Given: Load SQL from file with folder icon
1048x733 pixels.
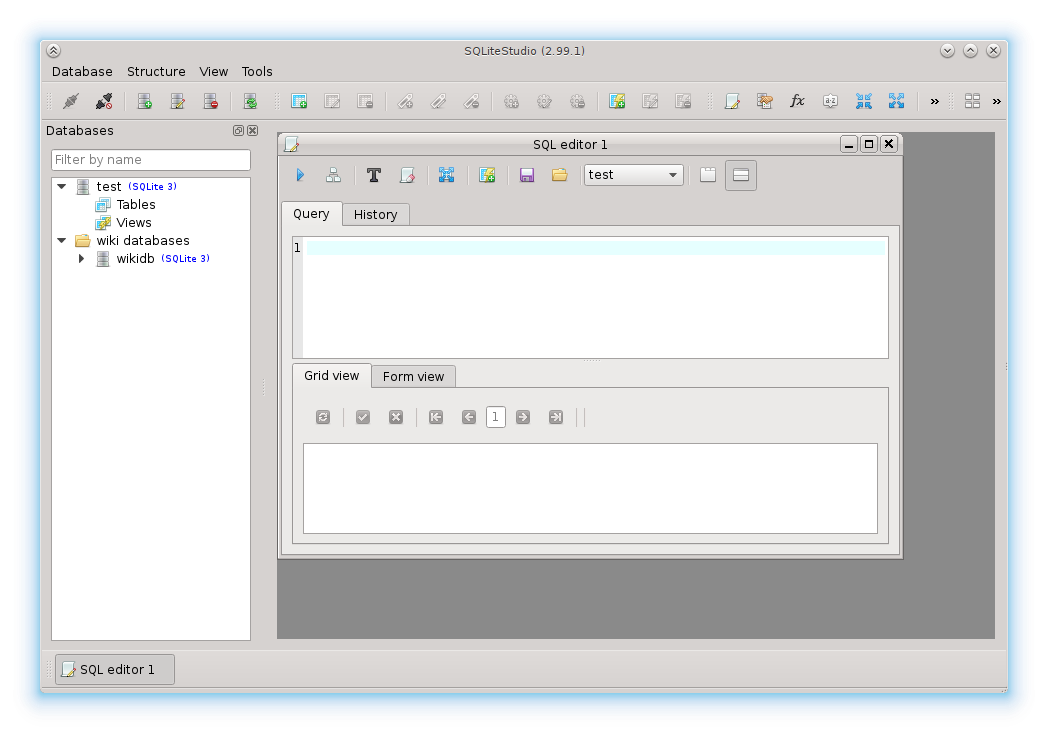Looking at the screenshot, I should click(559, 175).
